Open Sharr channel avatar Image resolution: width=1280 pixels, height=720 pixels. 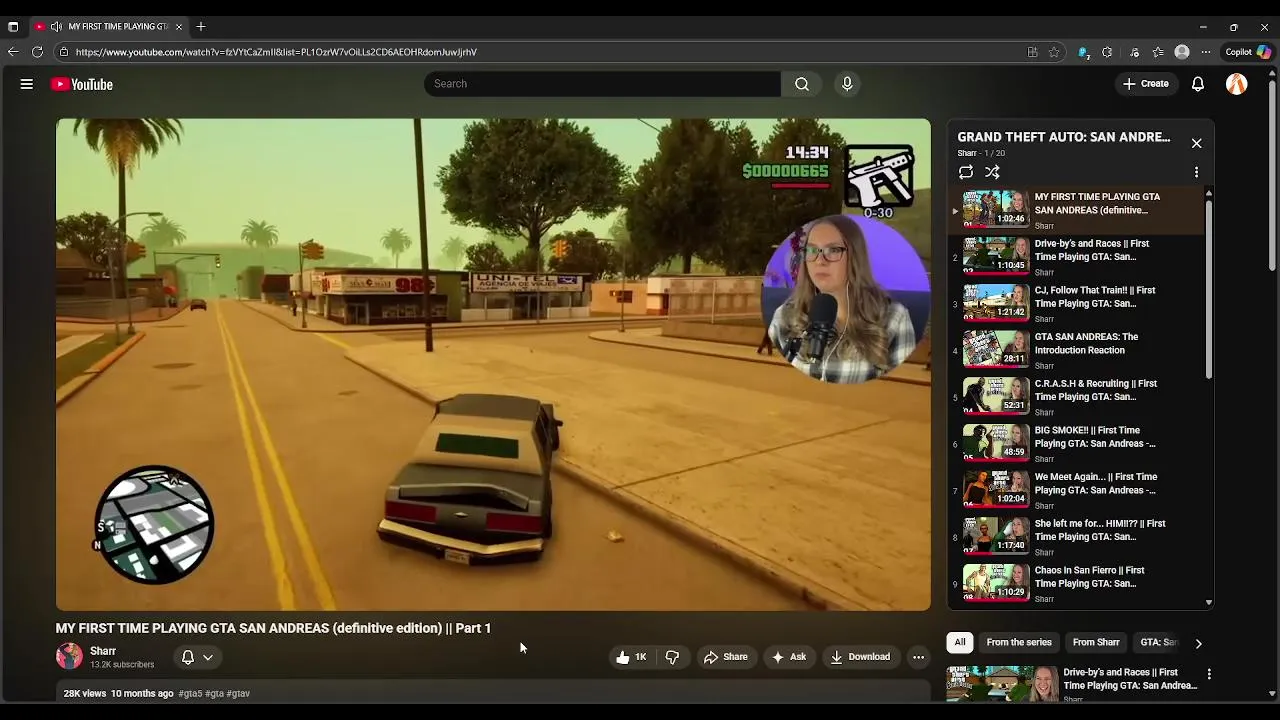point(69,656)
